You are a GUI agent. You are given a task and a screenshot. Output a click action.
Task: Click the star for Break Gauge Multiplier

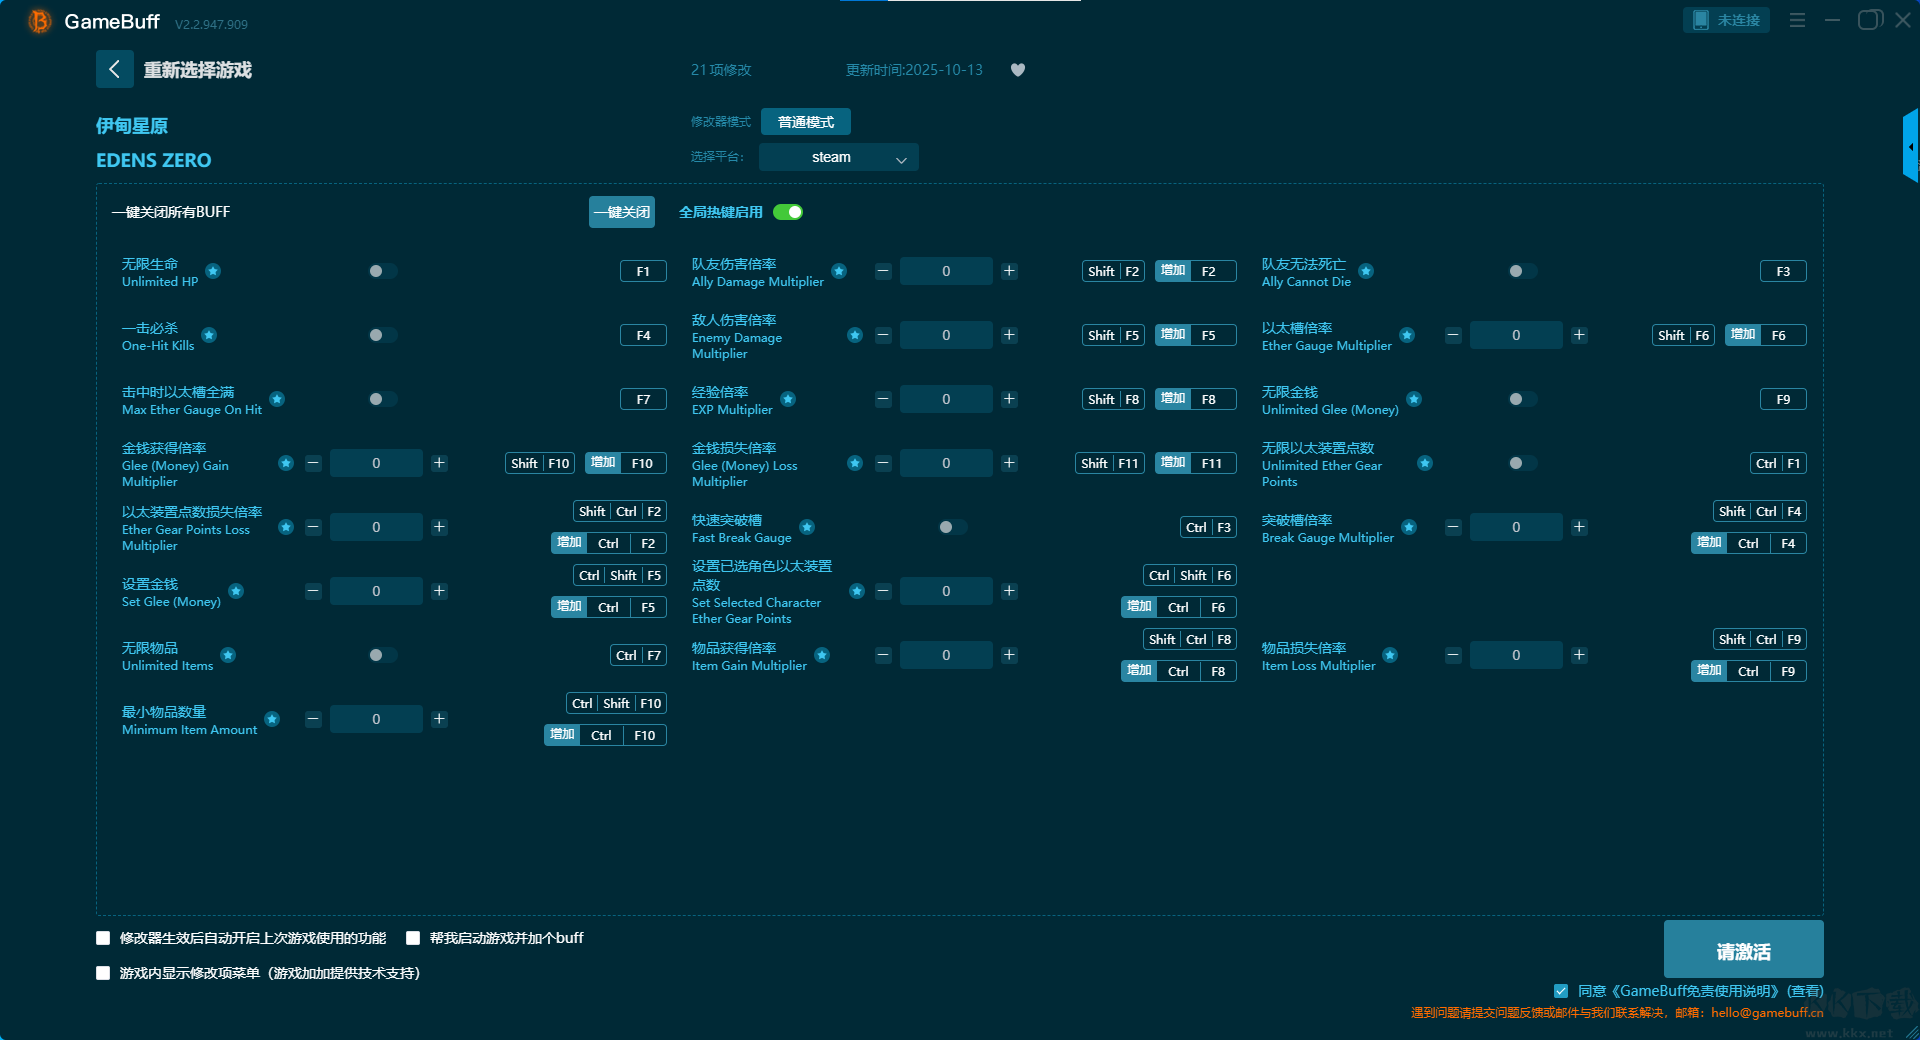pyautogui.click(x=1409, y=527)
